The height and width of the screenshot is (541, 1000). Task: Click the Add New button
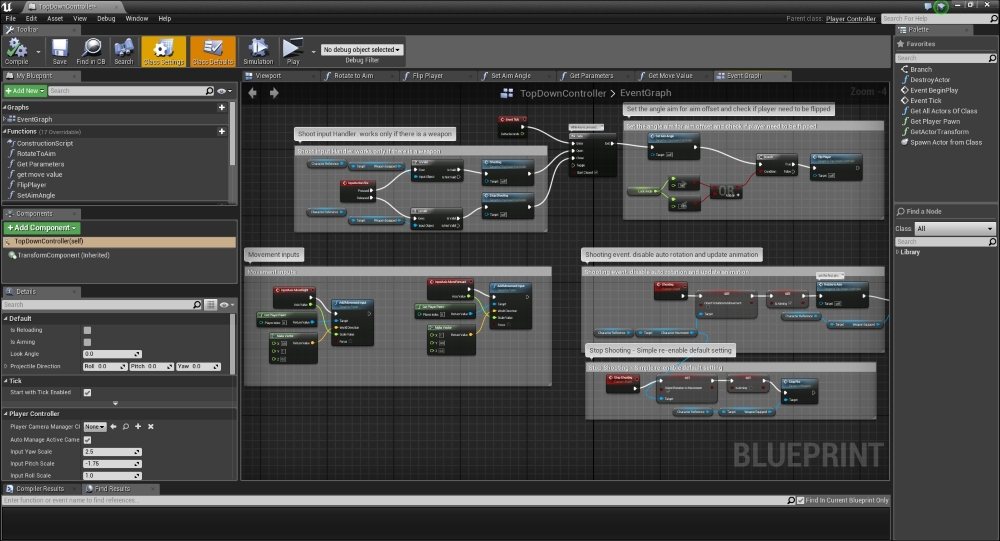[24, 91]
